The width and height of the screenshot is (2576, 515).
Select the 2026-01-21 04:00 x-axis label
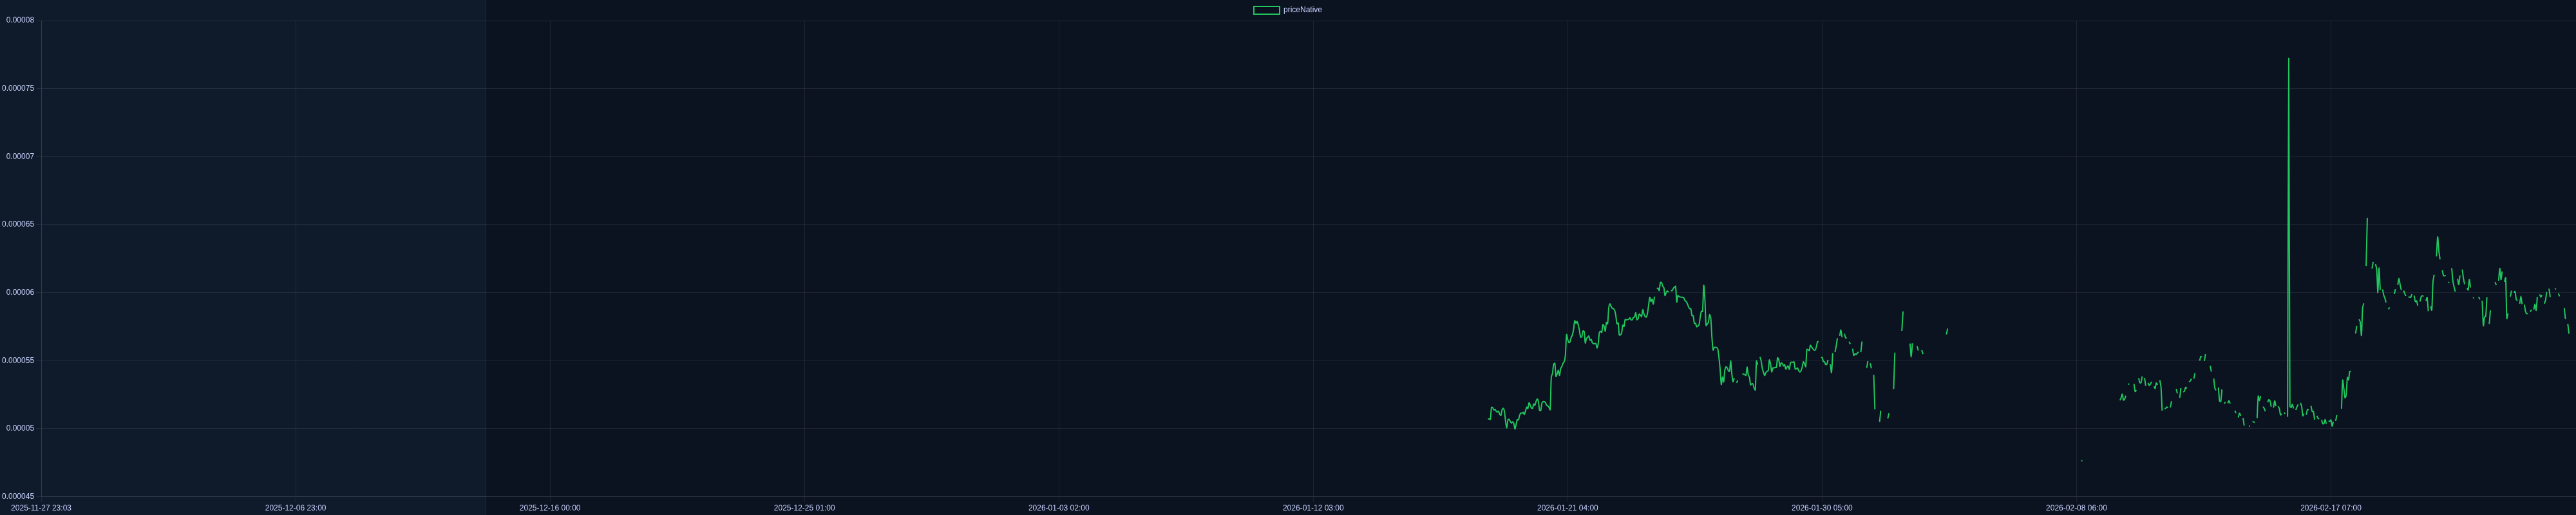click(x=1567, y=508)
